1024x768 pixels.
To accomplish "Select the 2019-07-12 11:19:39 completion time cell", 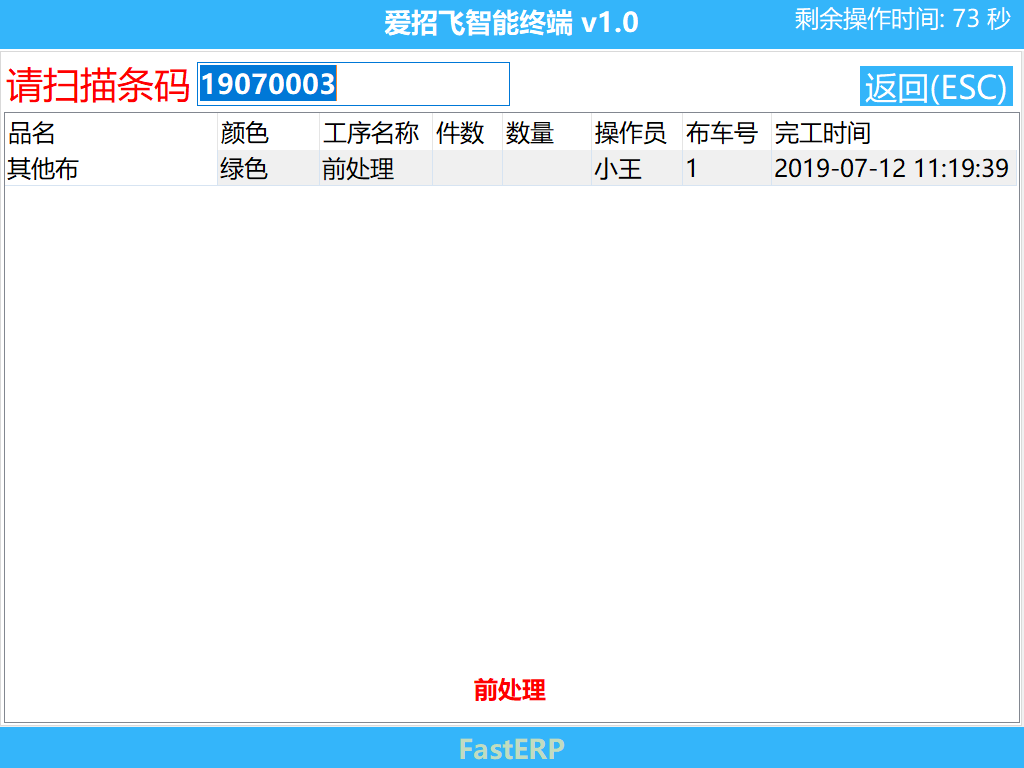I will (894, 168).
